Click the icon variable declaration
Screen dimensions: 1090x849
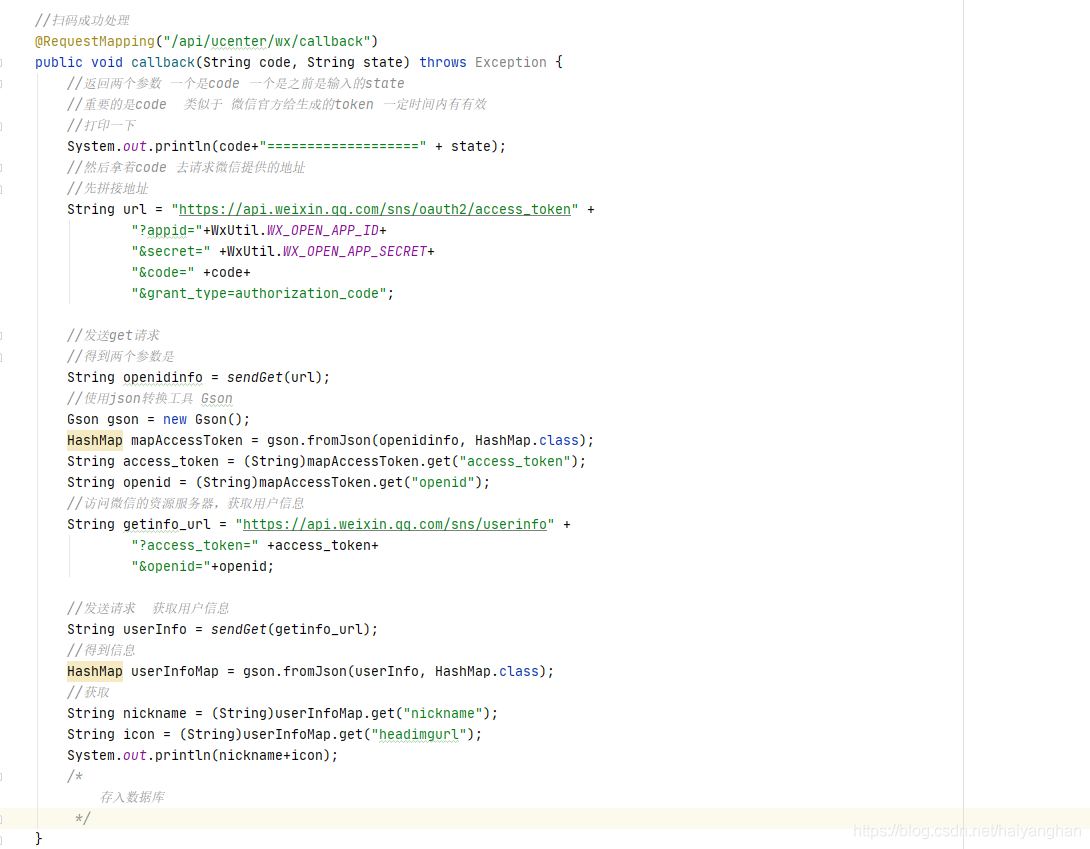(138, 734)
